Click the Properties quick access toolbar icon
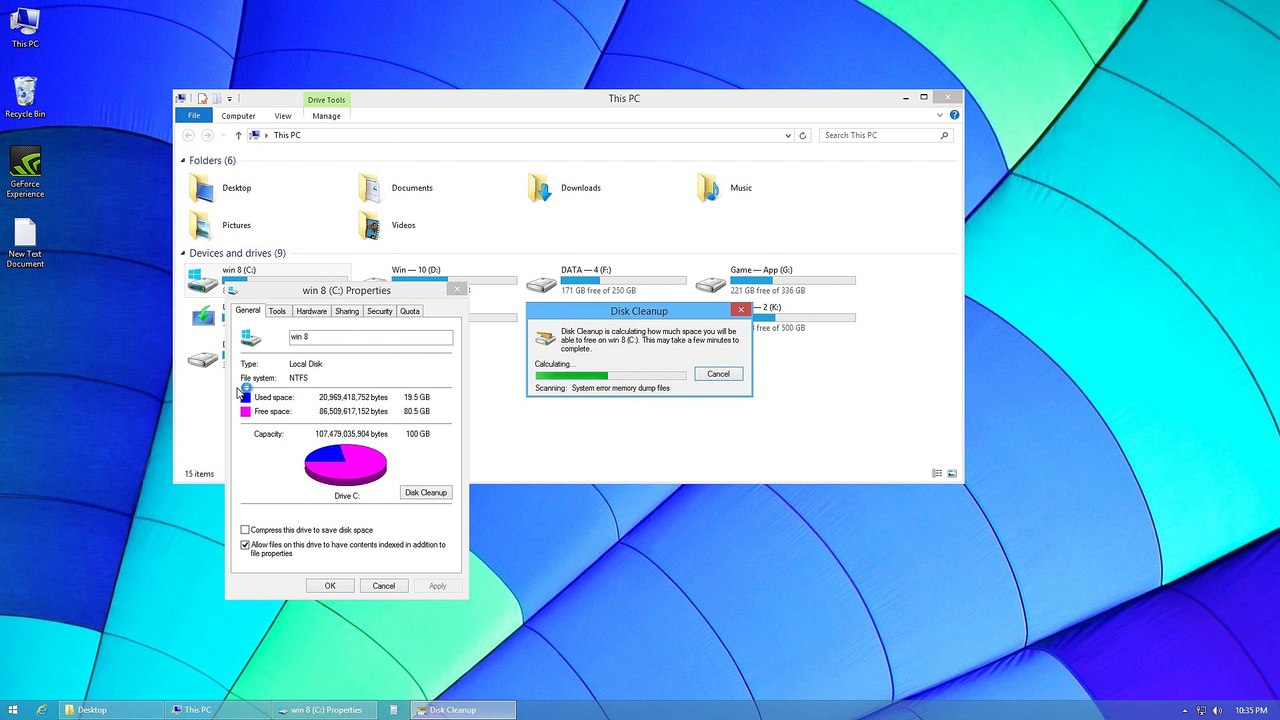The height and width of the screenshot is (720, 1280). (x=202, y=98)
